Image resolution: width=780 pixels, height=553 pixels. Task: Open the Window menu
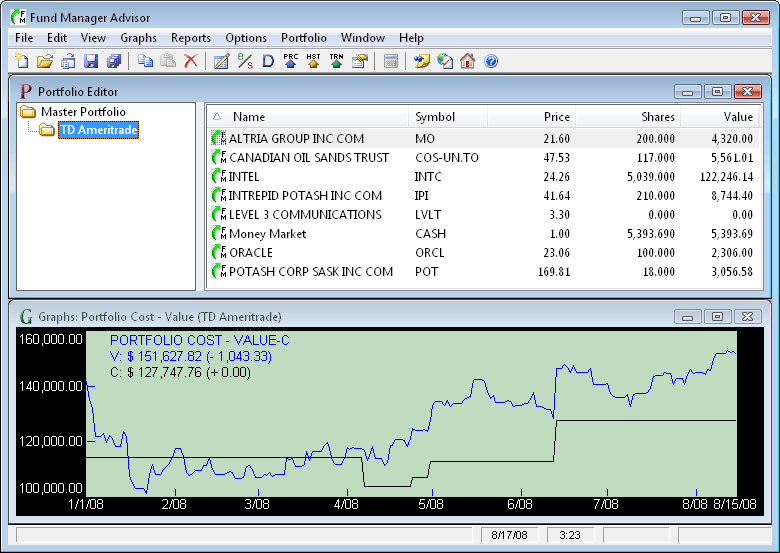click(x=363, y=38)
